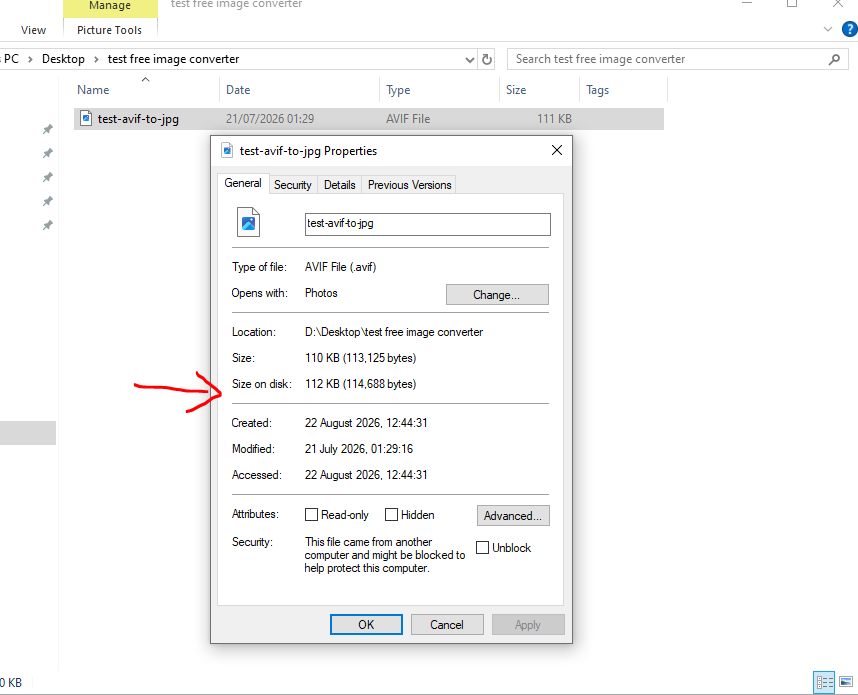Click the Change... button
The image size is (858, 695).
point(497,294)
